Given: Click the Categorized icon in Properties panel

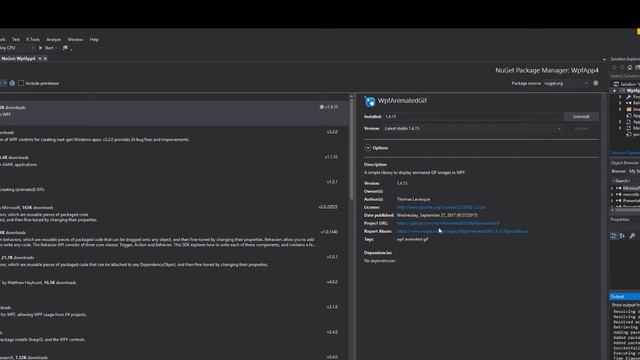Looking at the screenshot, I should (x=614, y=236).
